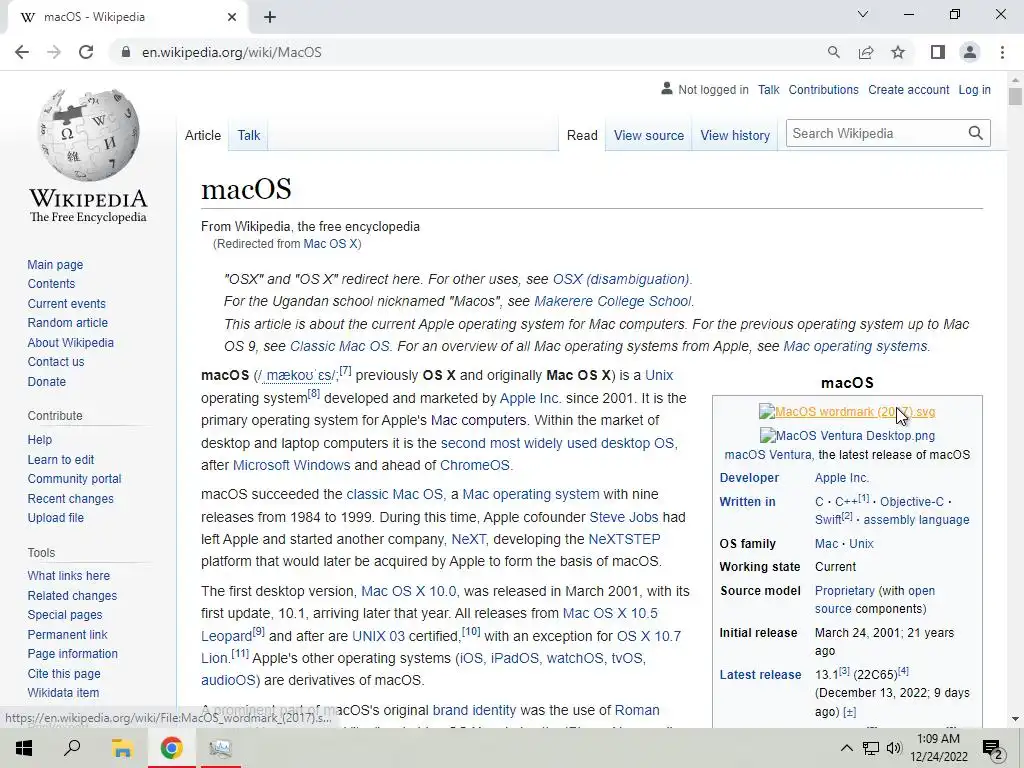Click the Create account link
The height and width of the screenshot is (768, 1024).
pyautogui.click(x=908, y=89)
